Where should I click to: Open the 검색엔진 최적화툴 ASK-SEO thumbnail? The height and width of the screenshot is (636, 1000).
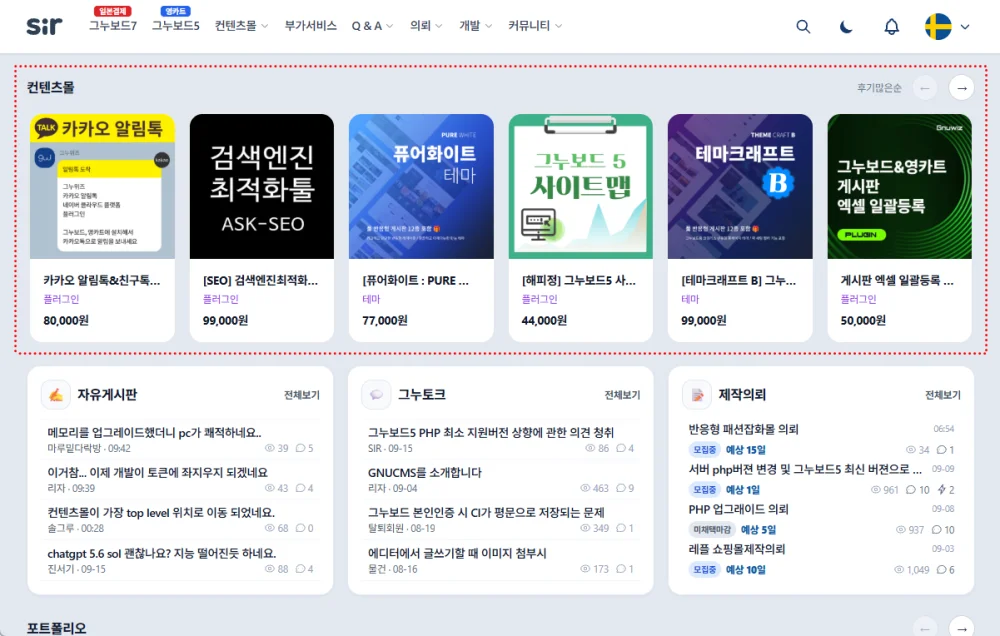point(262,186)
